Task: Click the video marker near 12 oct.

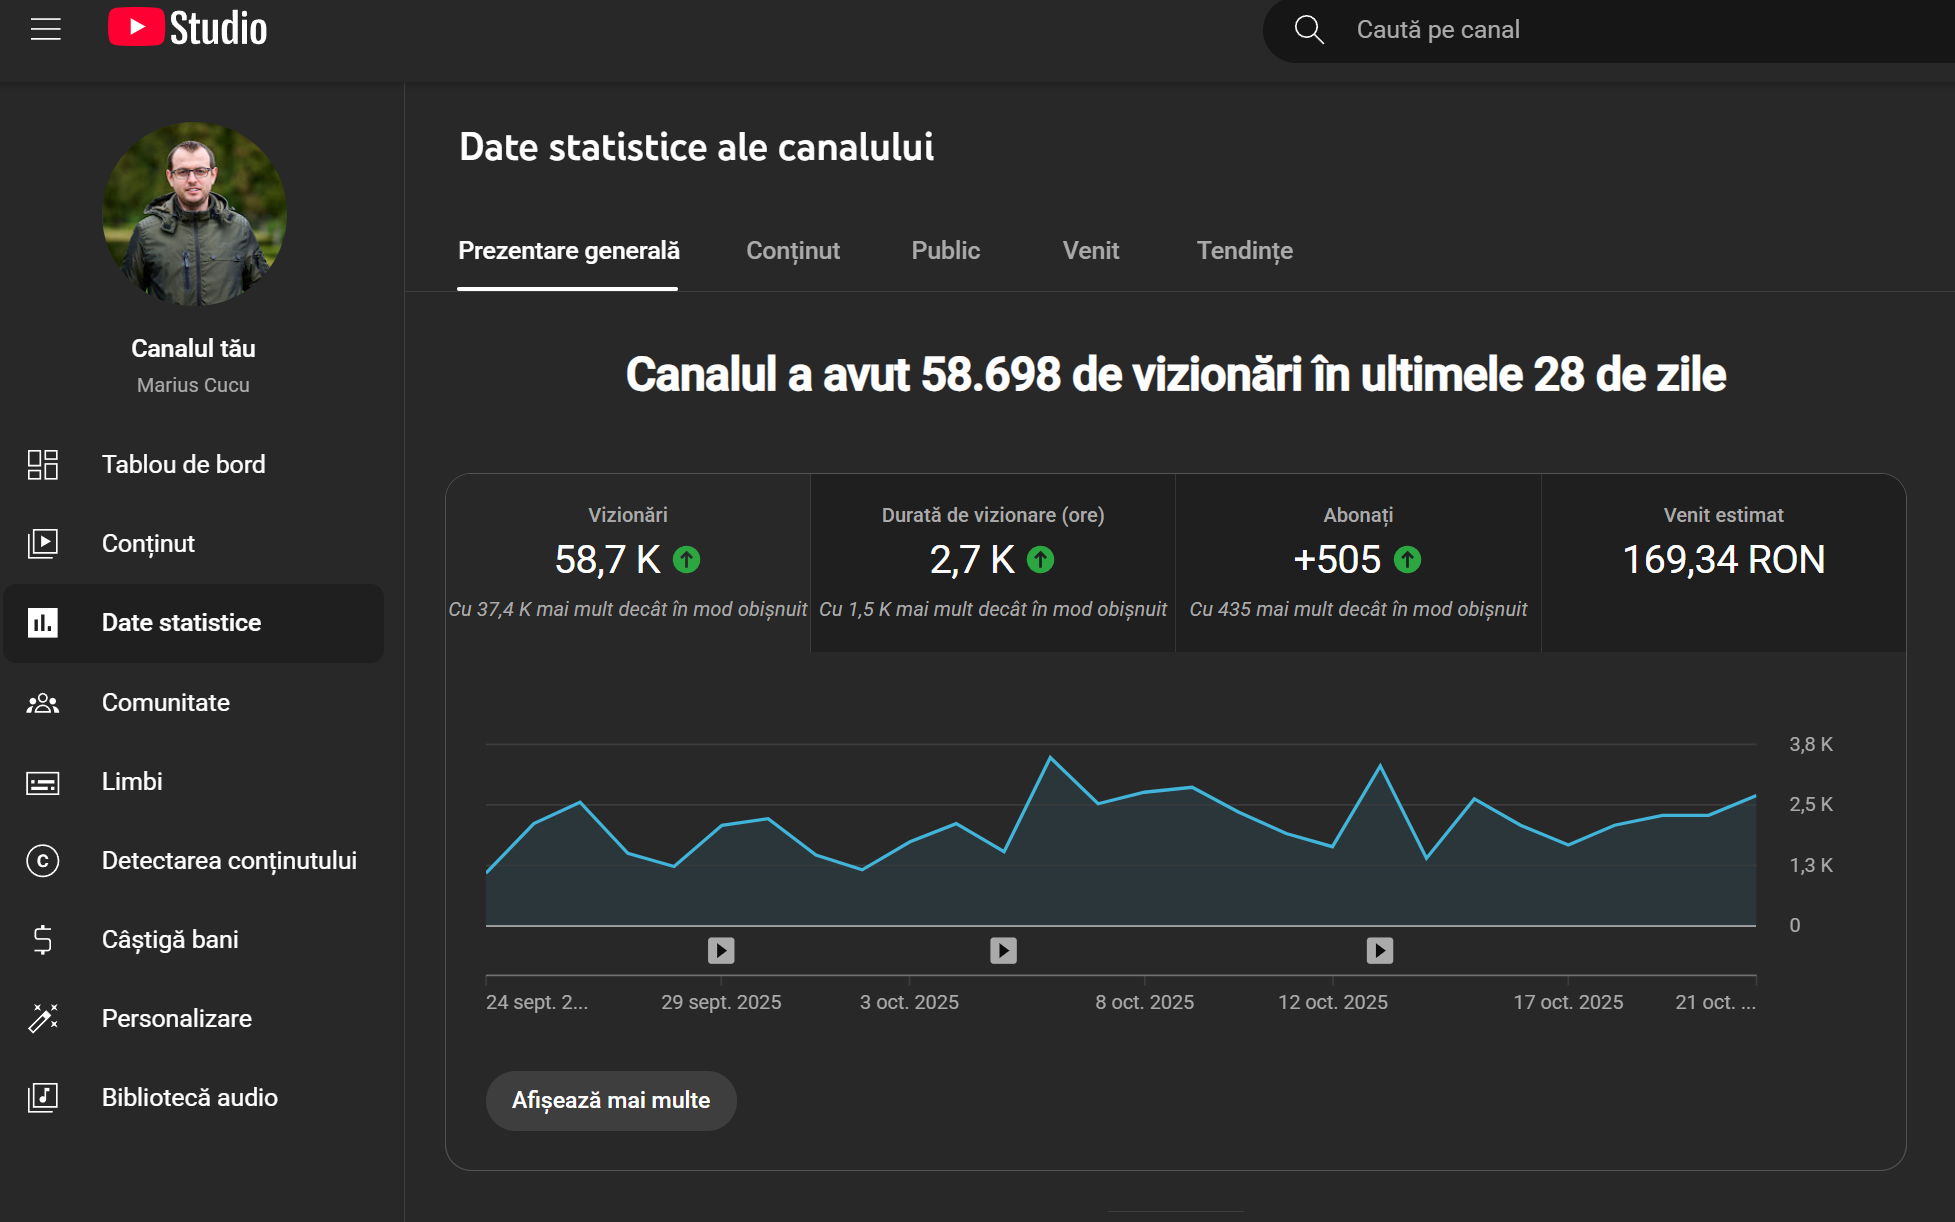Action: pos(1379,950)
